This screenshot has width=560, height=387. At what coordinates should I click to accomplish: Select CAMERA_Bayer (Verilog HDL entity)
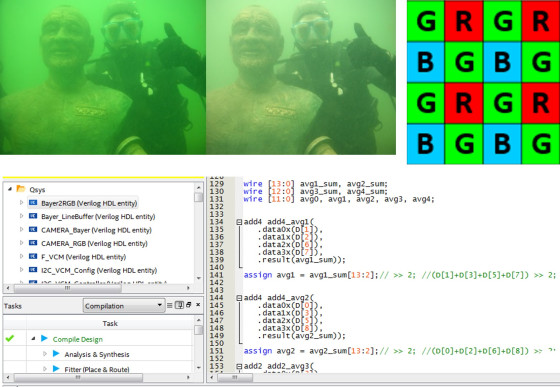pyautogui.click(x=96, y=230)
